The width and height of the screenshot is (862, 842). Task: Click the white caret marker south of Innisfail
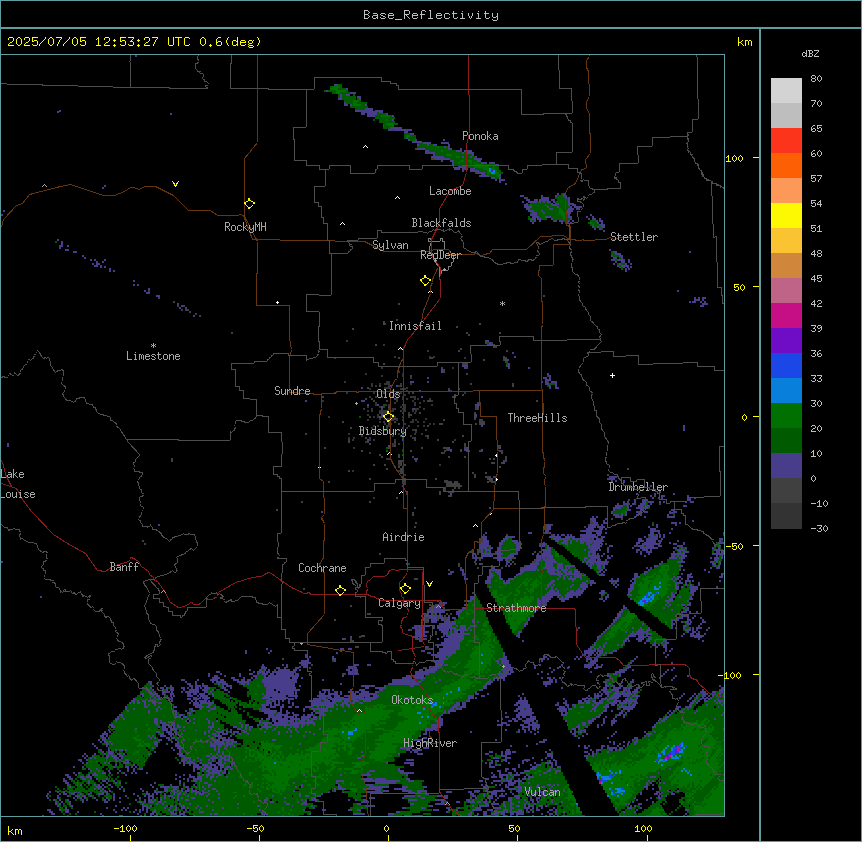click(400, 348)
